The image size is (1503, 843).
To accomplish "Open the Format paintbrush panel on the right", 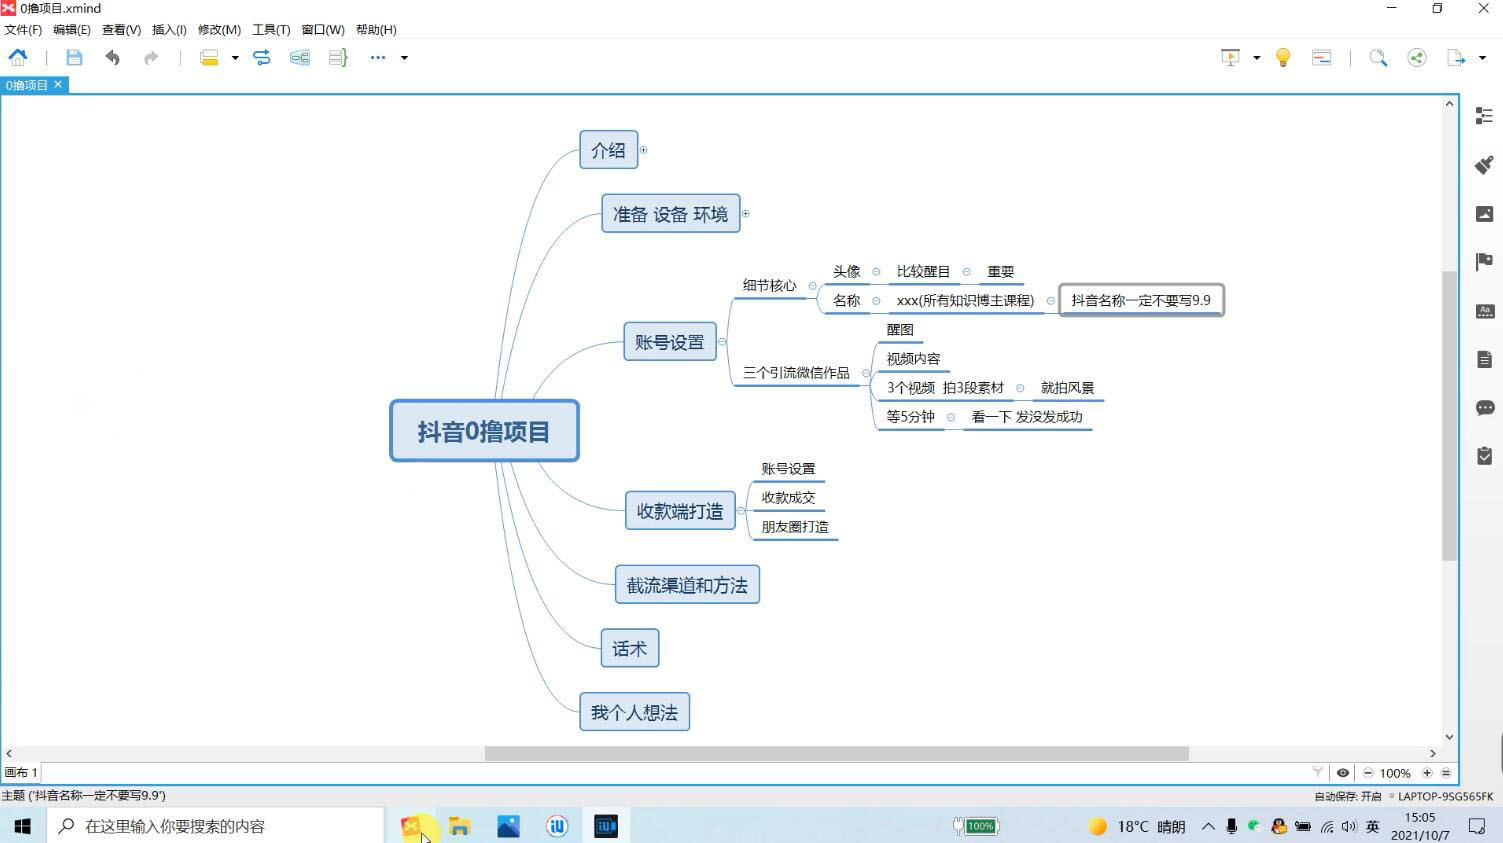I will coord(1484,164).
